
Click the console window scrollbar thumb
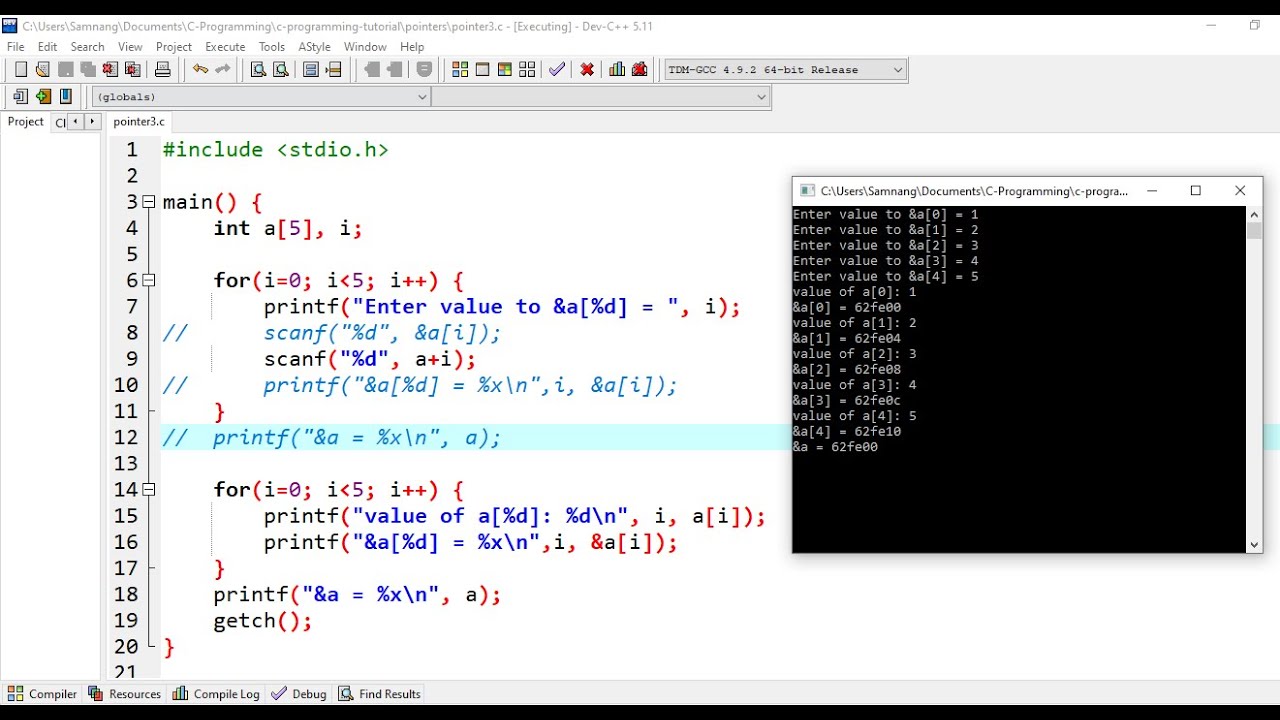[1254, 231]
